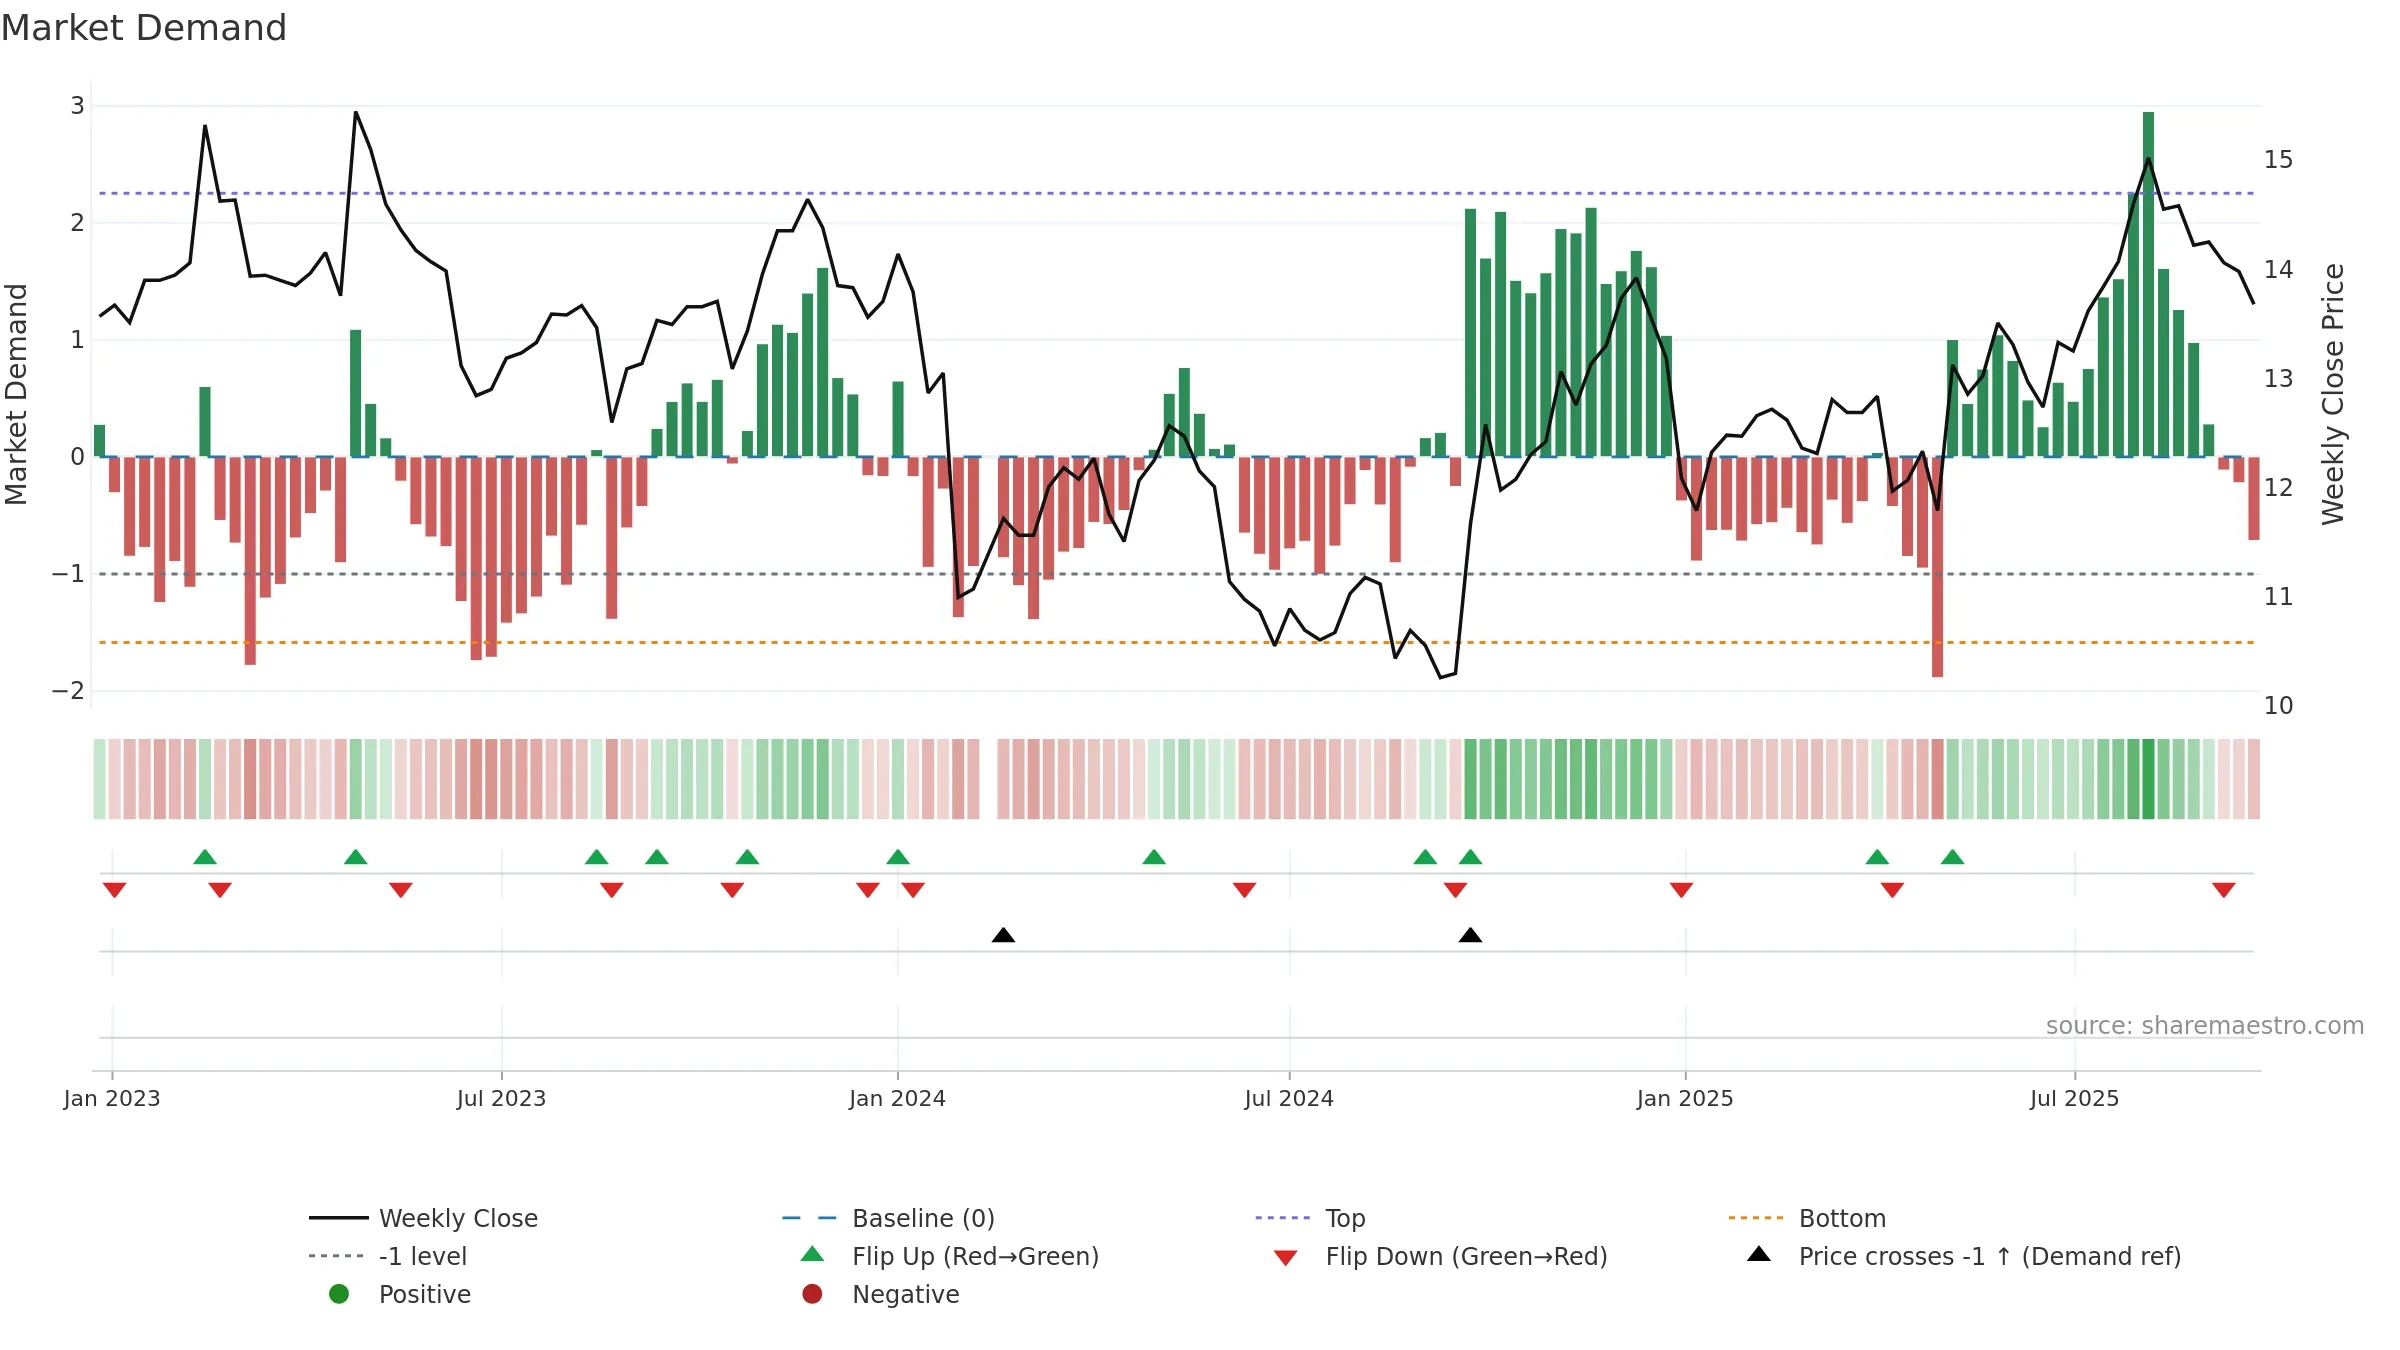Viewport: 2400px width, 1350px height.
Task: Click the second black price-cross marker of late 2024
Action: [x=1470, y=935]
